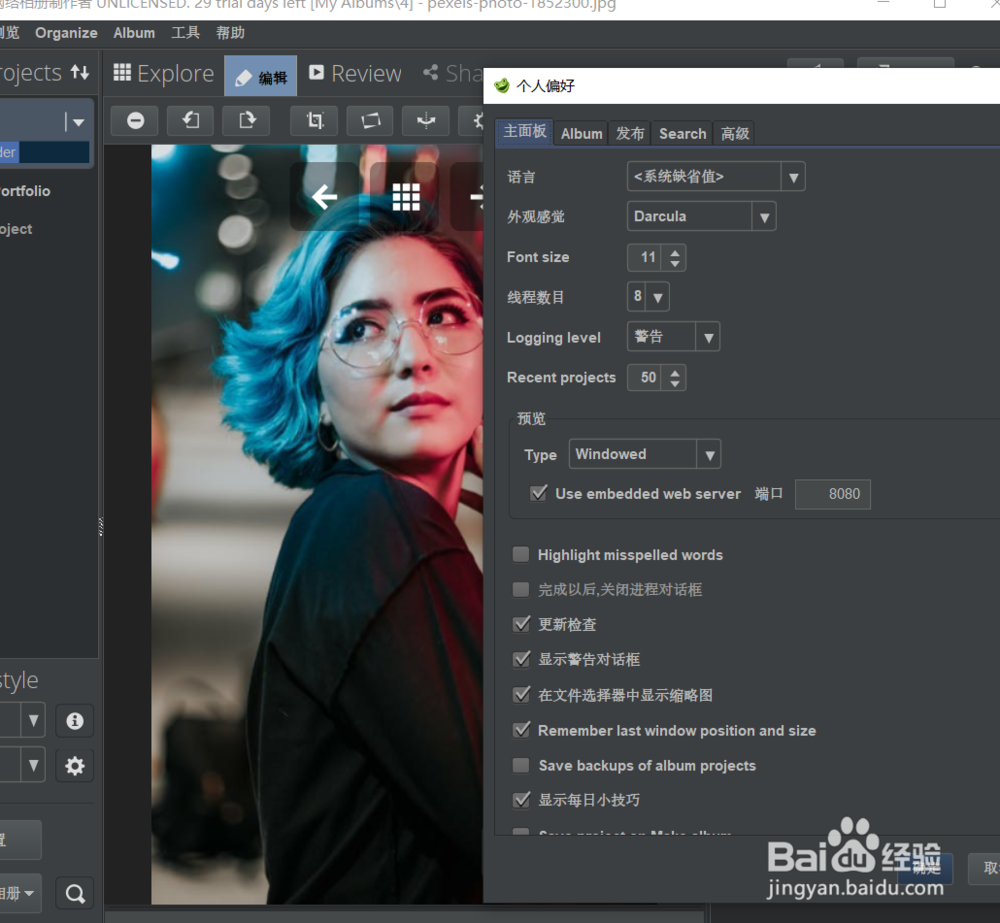Open the Review view

click(x=355, y=73)
